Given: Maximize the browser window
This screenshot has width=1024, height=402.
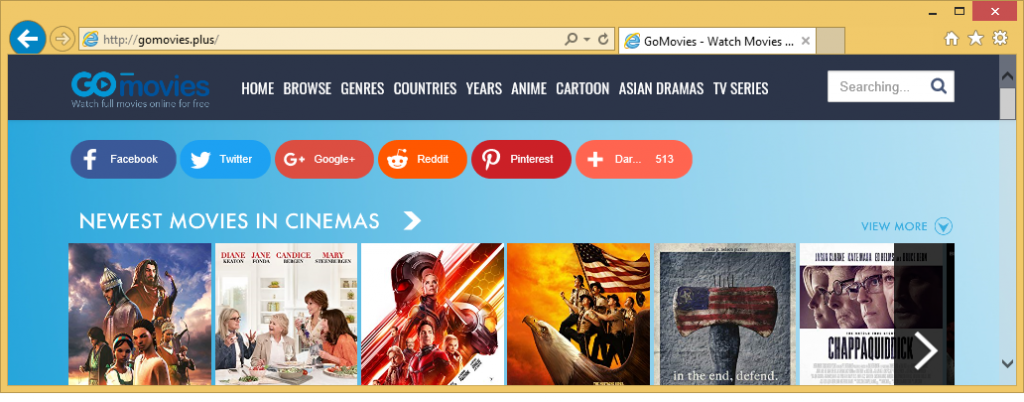Looking at the screenshot, I should coord(959,11).
